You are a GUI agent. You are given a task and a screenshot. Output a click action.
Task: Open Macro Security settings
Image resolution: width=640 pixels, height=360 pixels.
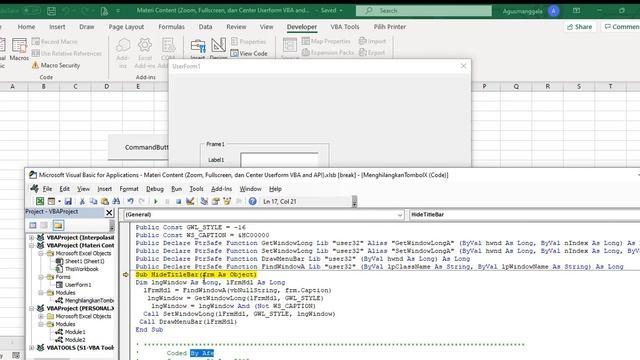coord(56,65)
